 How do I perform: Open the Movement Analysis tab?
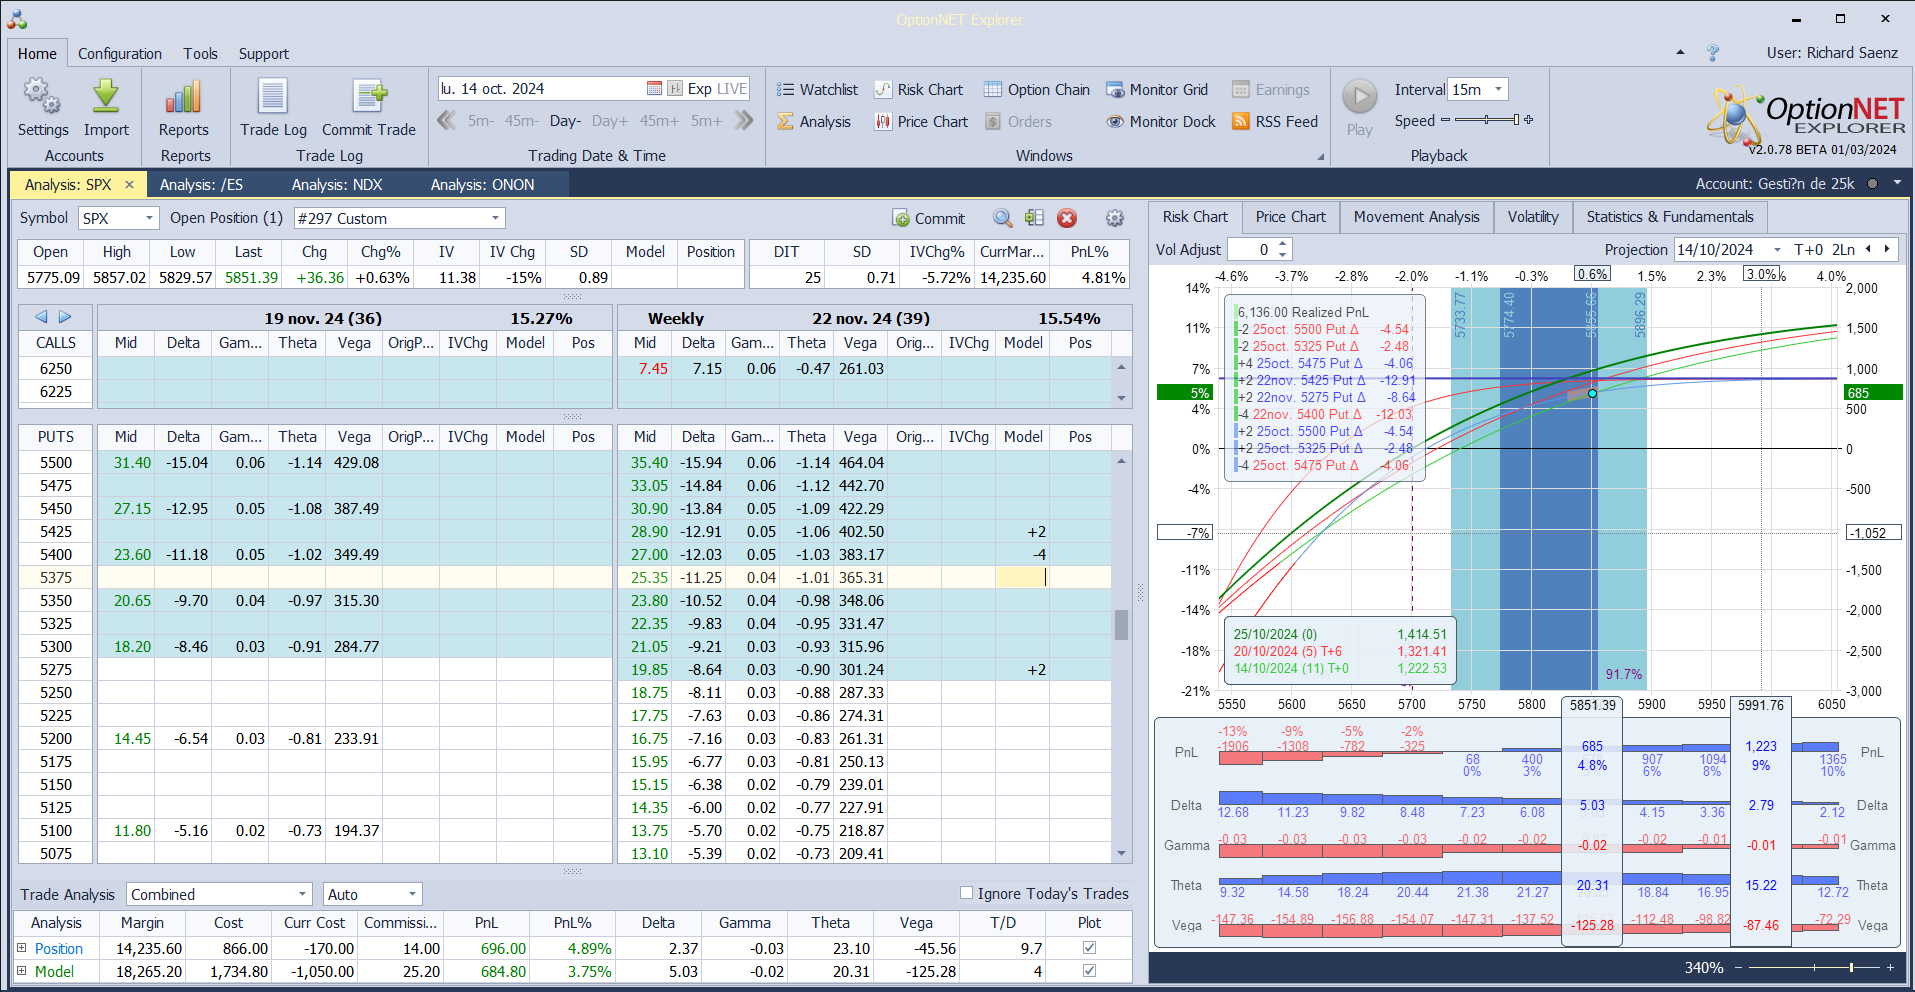(1416, 217)
